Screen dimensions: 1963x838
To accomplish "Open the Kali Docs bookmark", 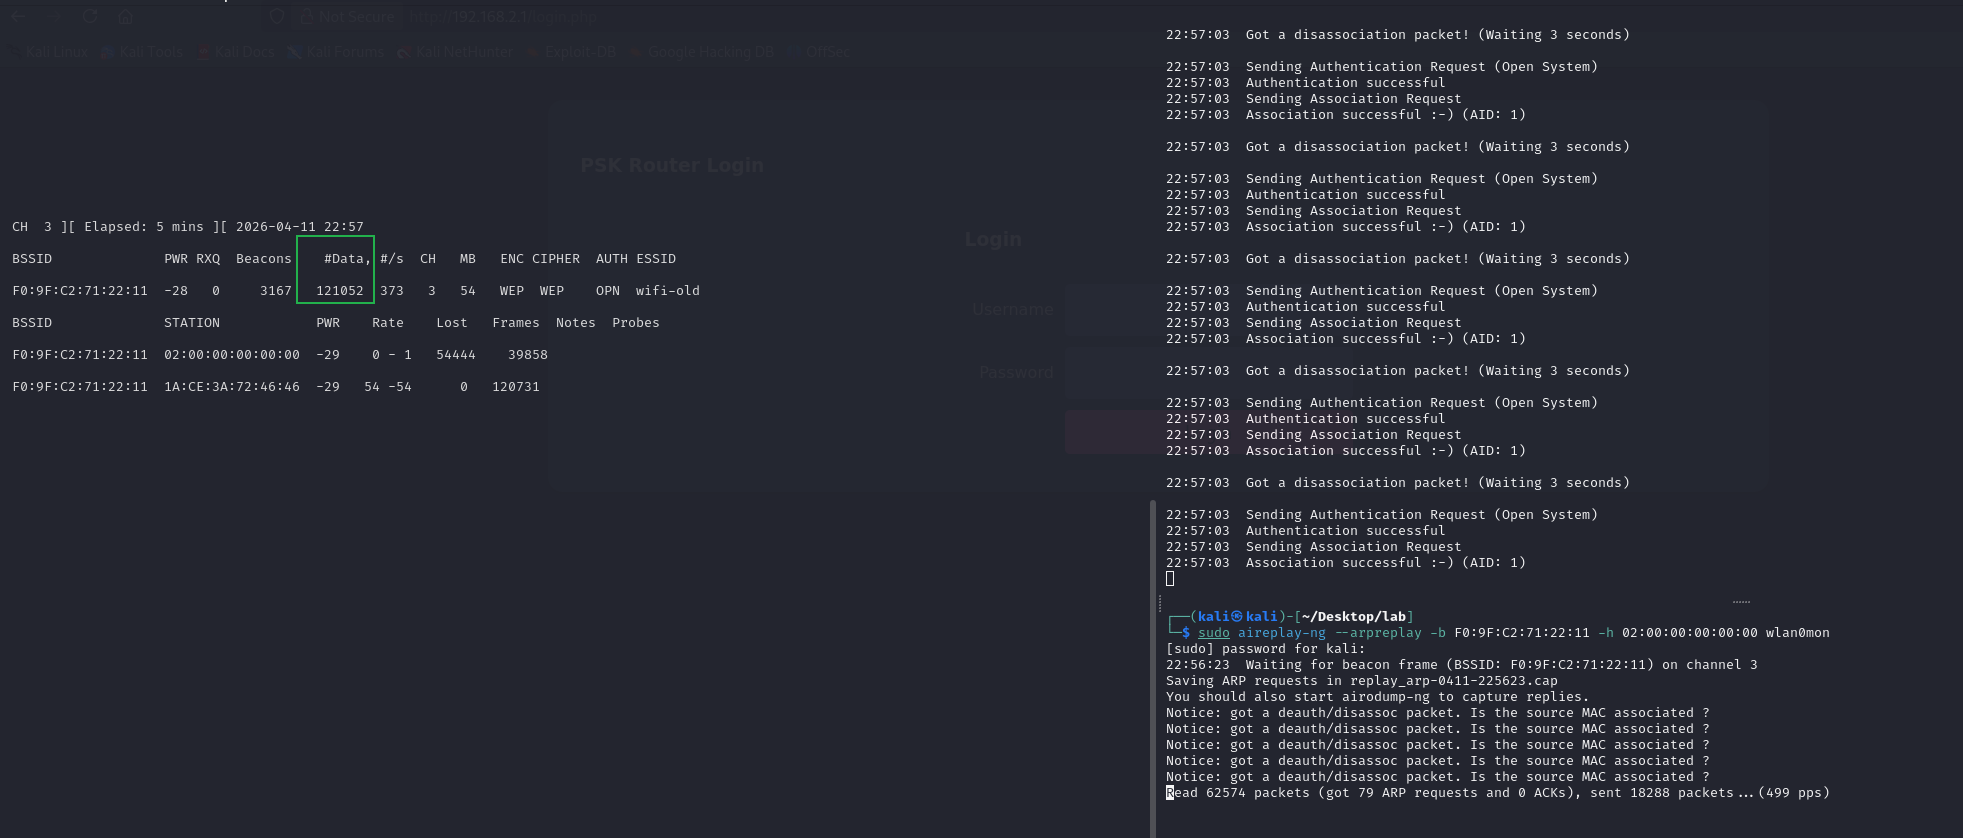I will [x=236, y=52].
